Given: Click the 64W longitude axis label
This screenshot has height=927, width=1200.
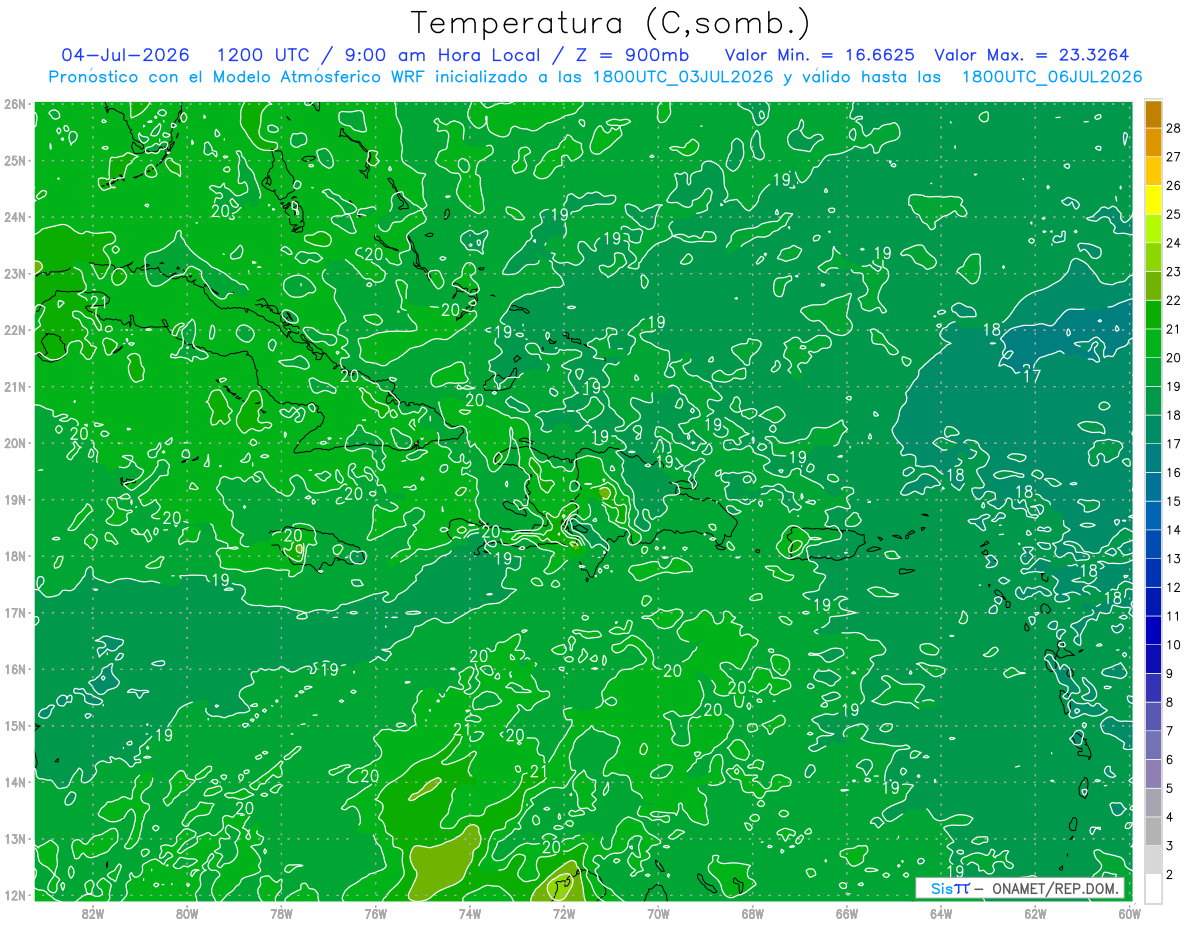Looking at the screenshot, I should 941,912.
